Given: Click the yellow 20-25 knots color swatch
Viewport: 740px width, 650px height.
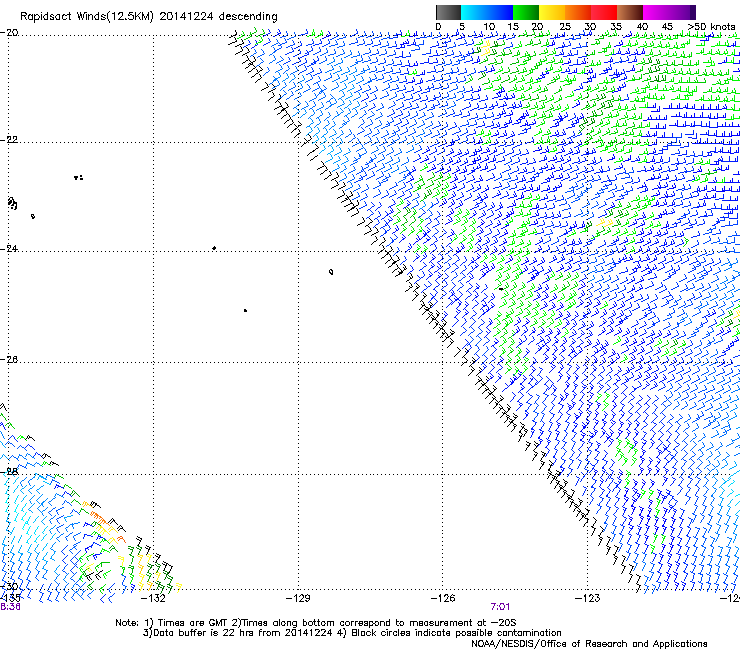Looking at the screenshot, I should point(552,12).
